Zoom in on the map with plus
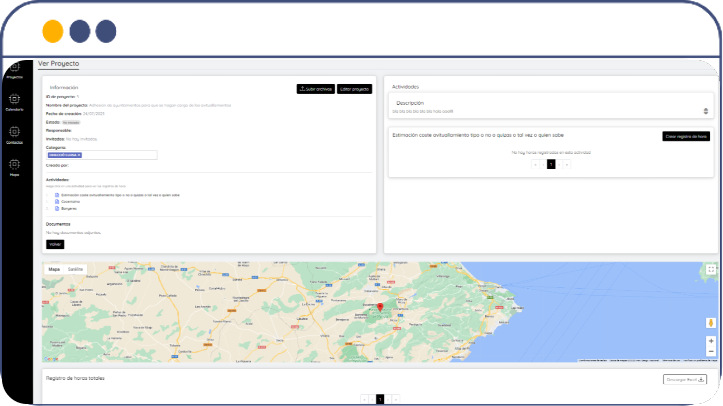 [711, 341]
